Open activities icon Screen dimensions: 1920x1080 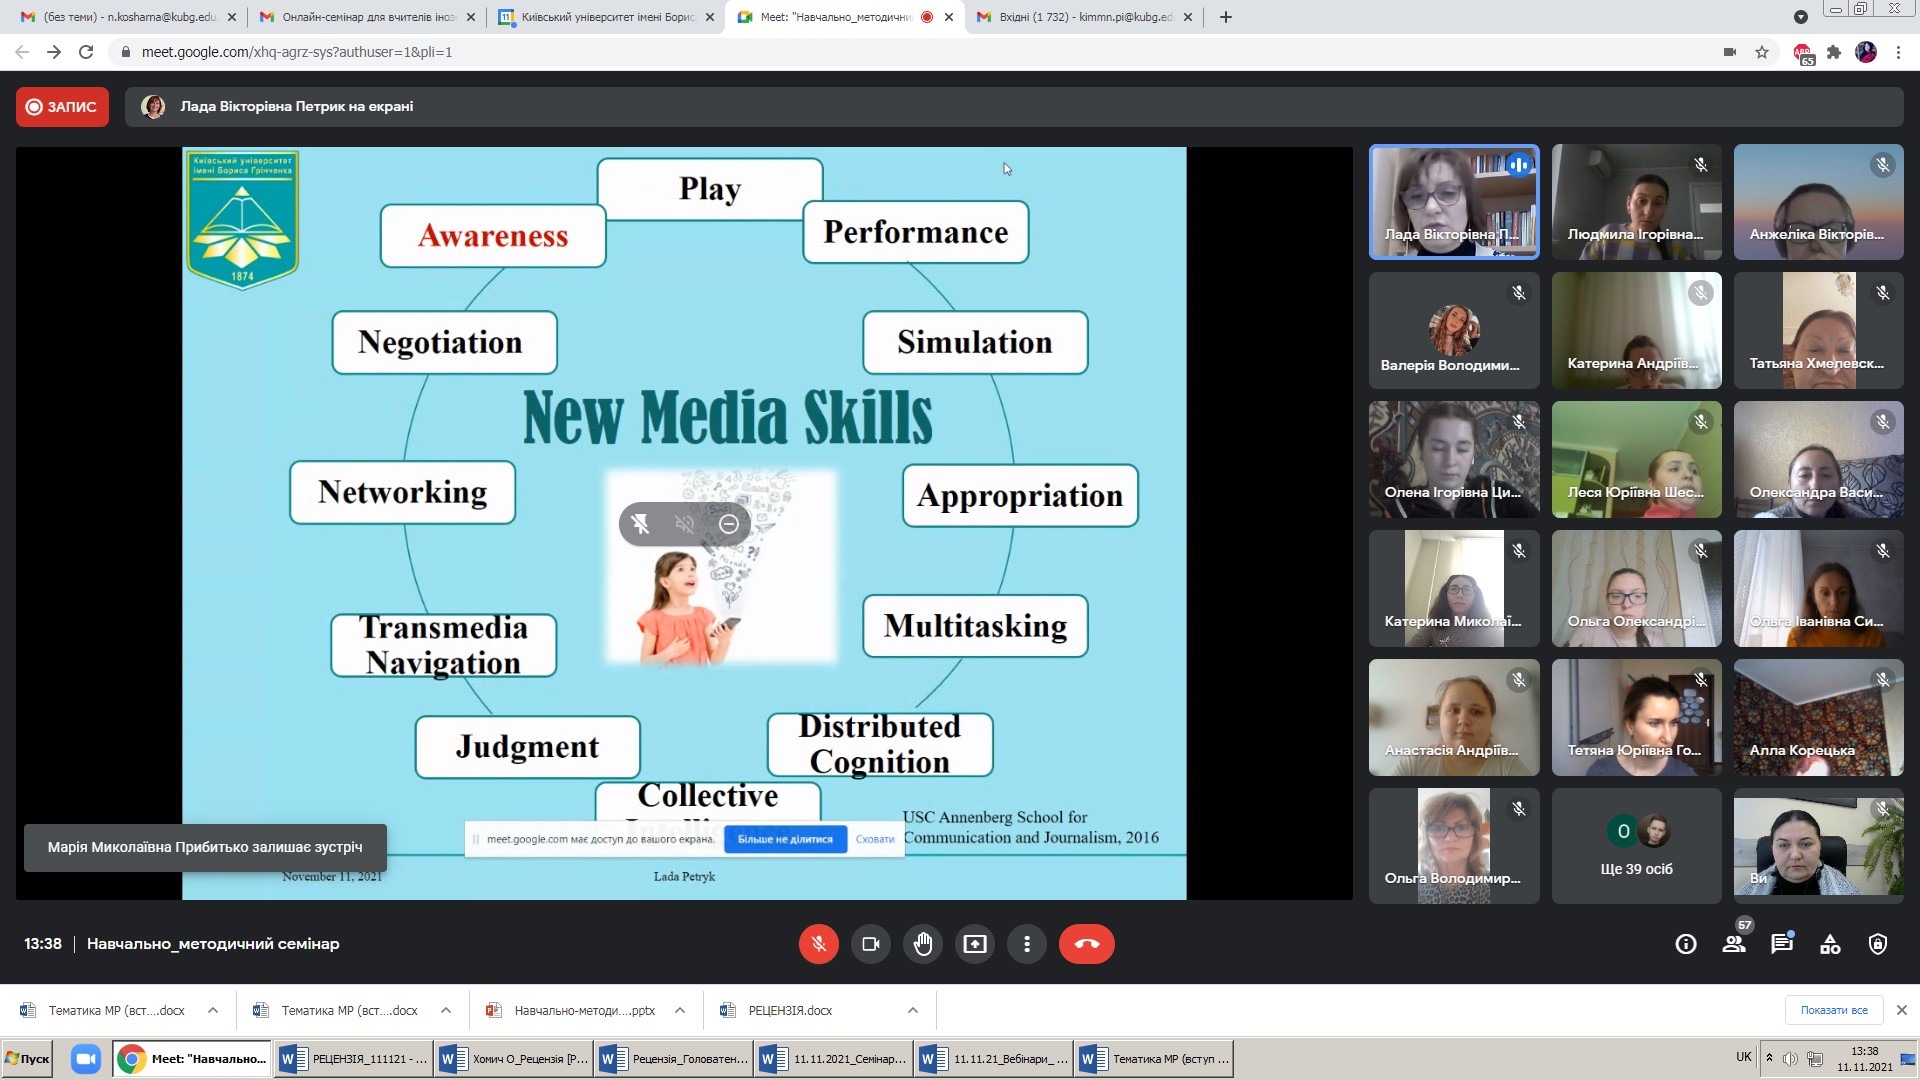(x=1830, y=944)
